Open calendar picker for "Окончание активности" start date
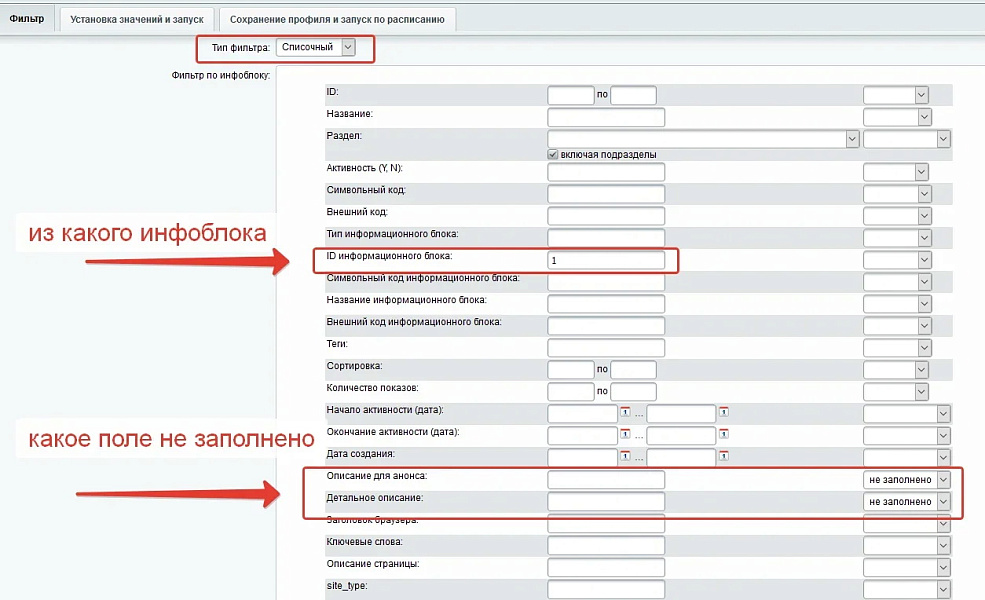The width and height of the screenshot is (985, 600). (x=625, y=434)
